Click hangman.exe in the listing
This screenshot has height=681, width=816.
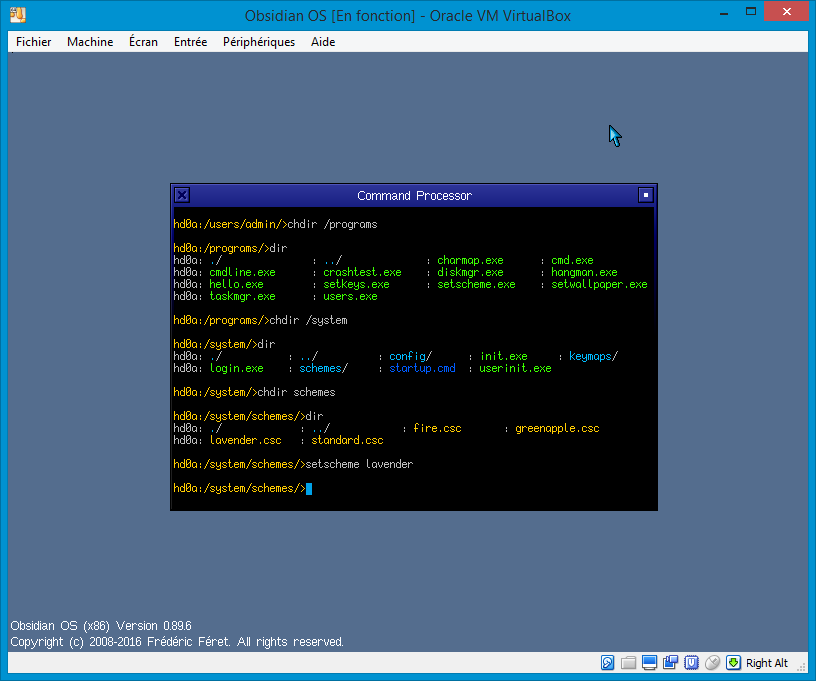pyautogui.click(x=584, y=272)
